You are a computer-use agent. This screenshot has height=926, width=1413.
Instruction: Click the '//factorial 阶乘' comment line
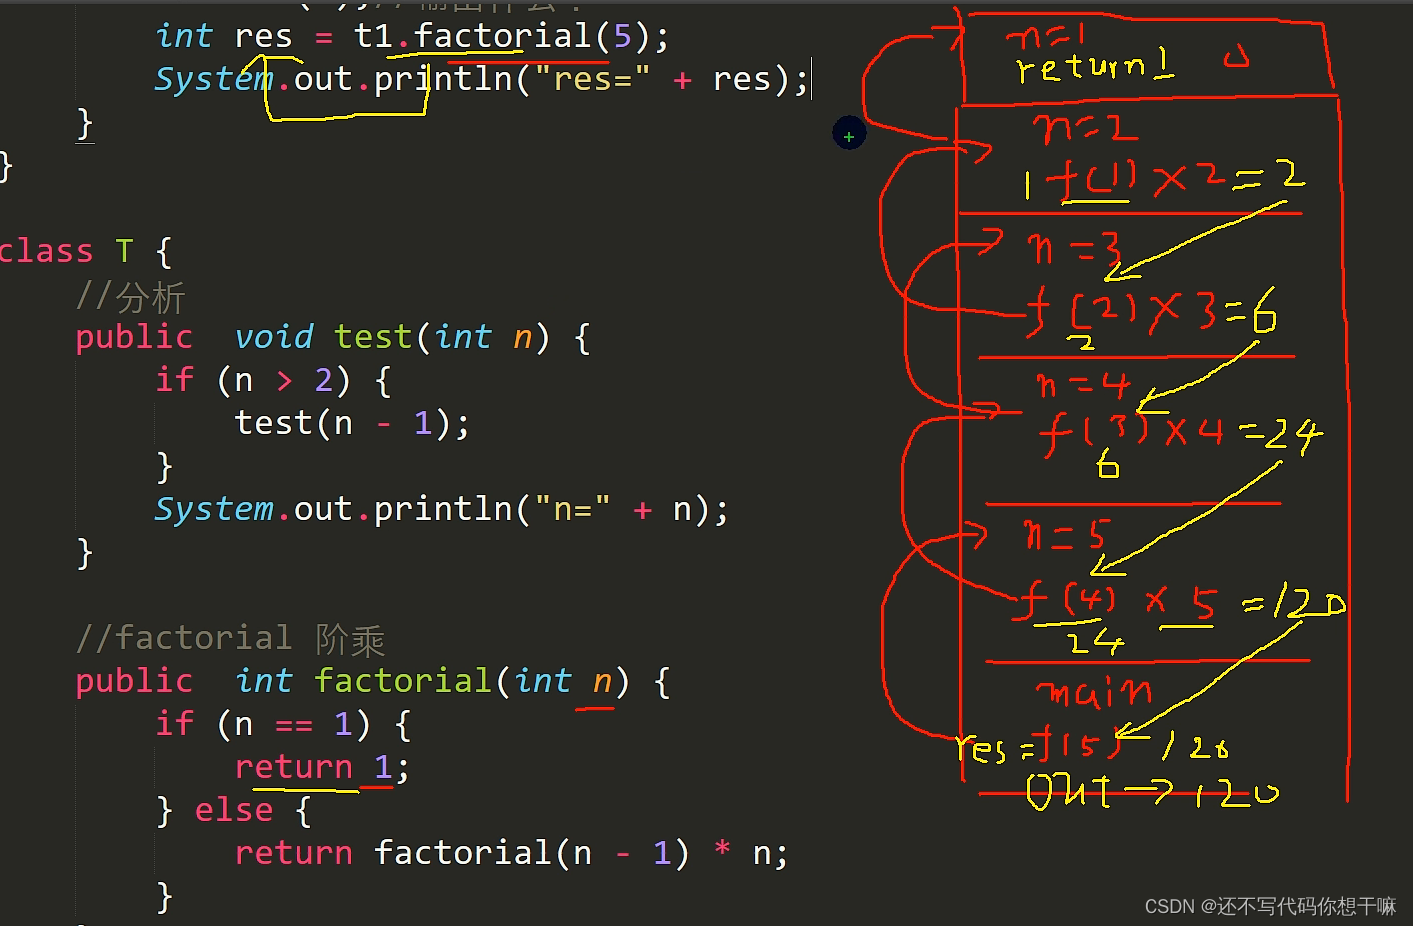tap(231, 638)
